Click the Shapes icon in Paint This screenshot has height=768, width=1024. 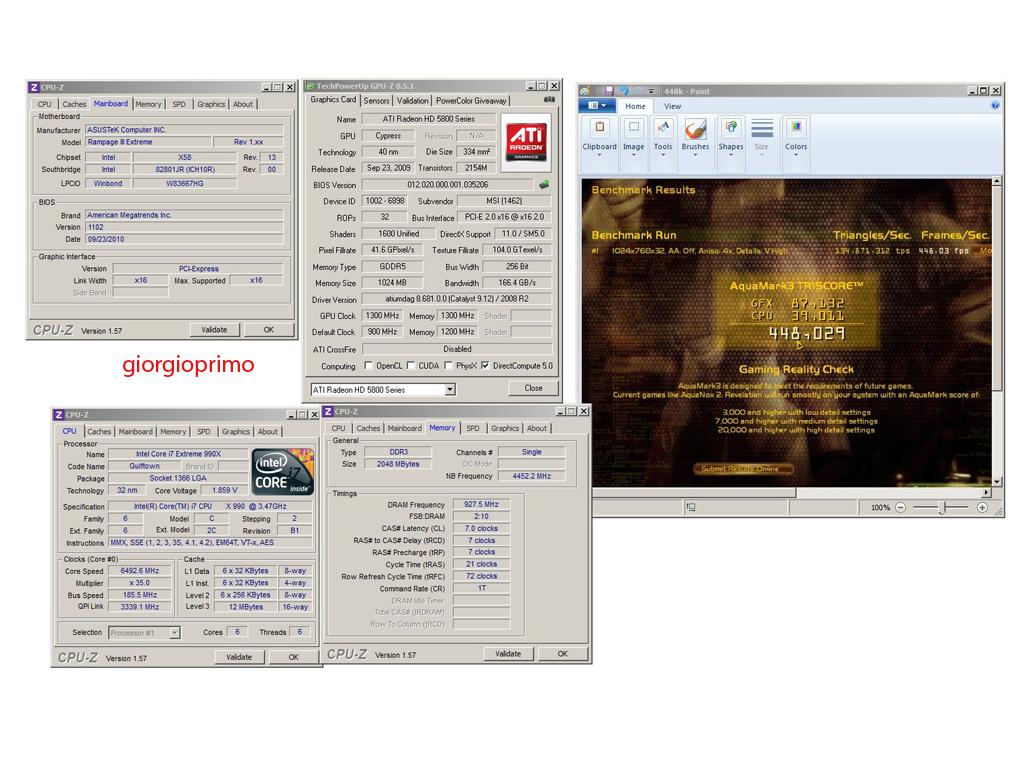click(731, 127)
